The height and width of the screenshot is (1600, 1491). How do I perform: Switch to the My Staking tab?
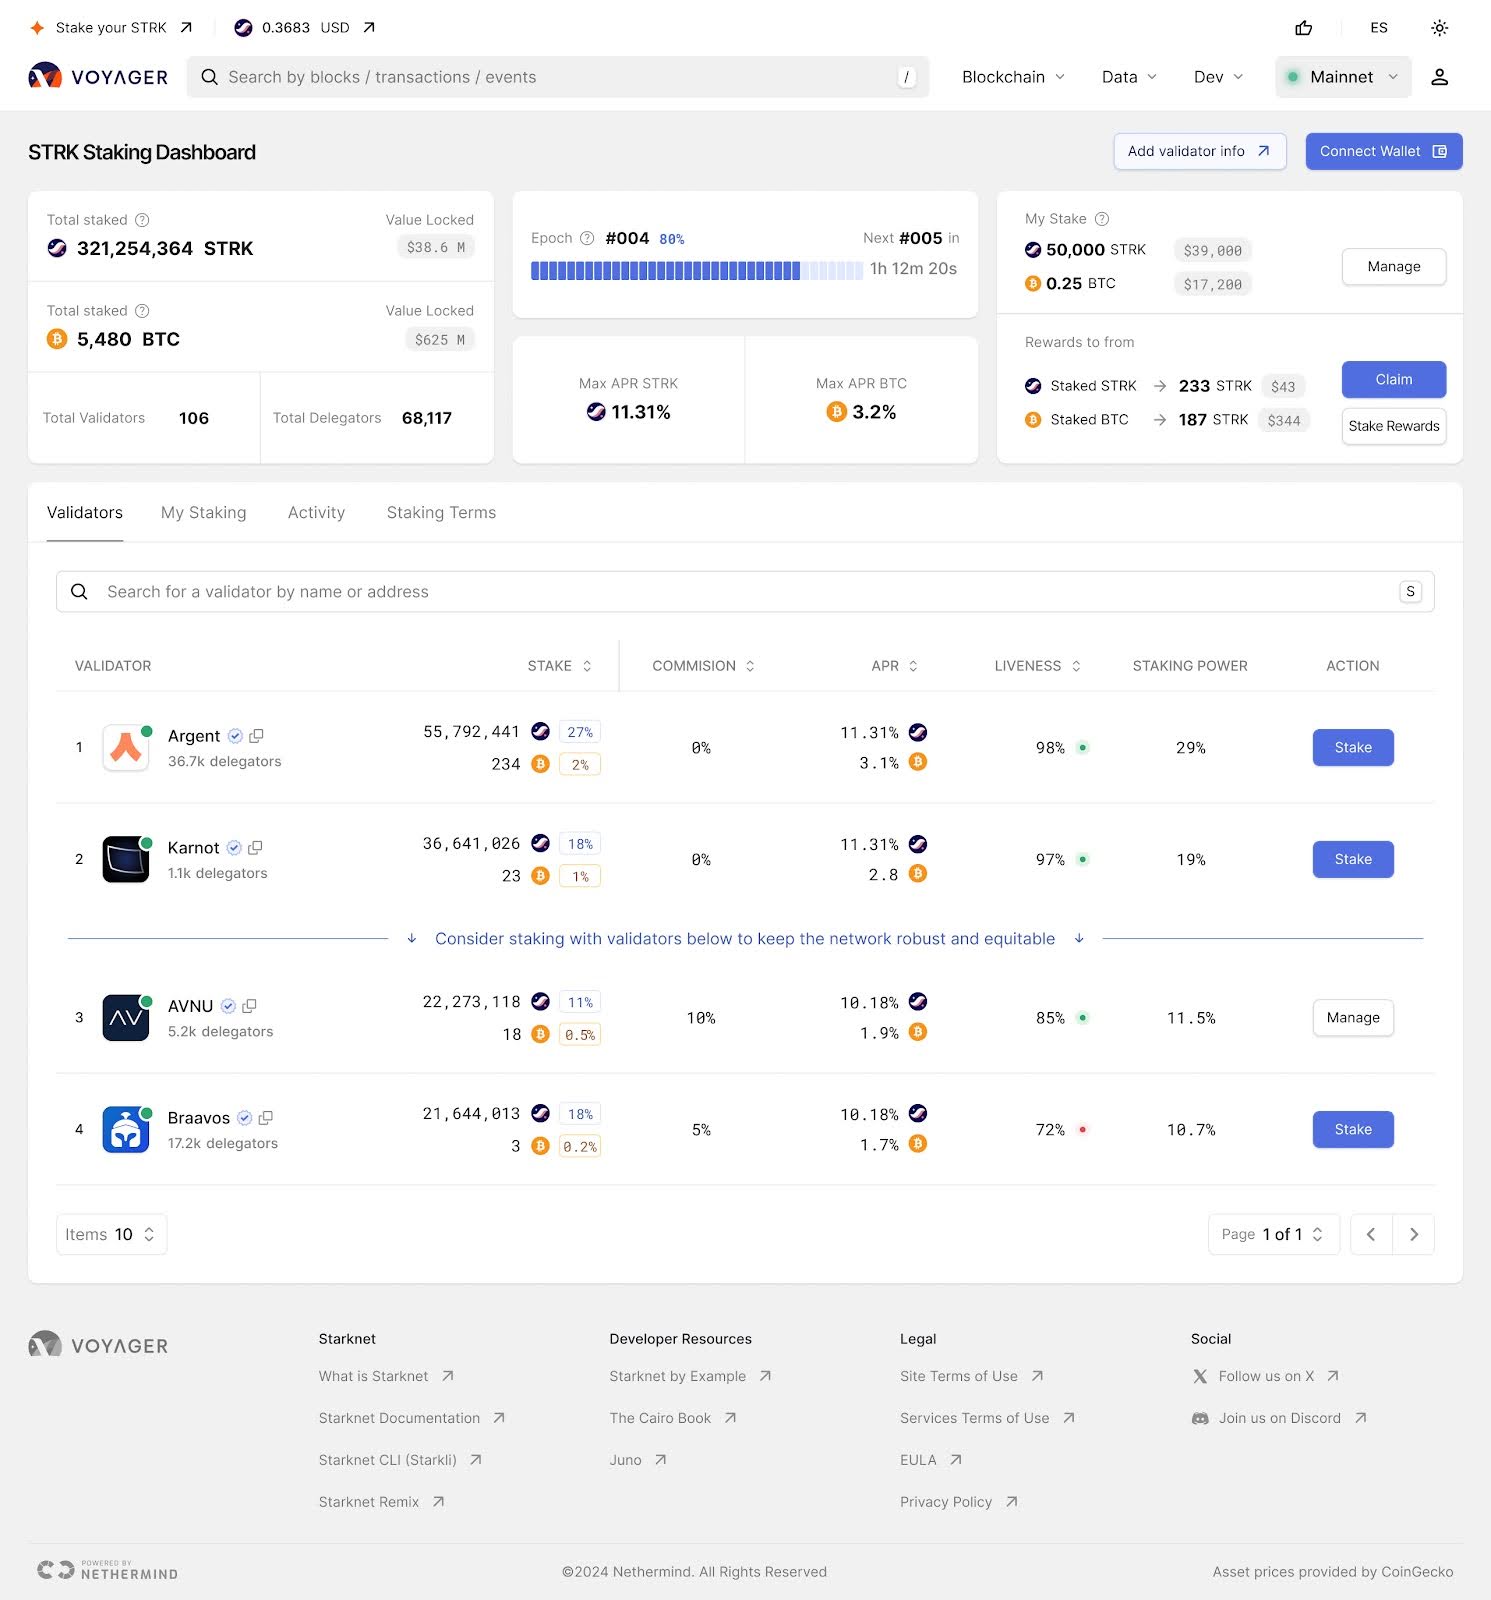click(203, 513)
